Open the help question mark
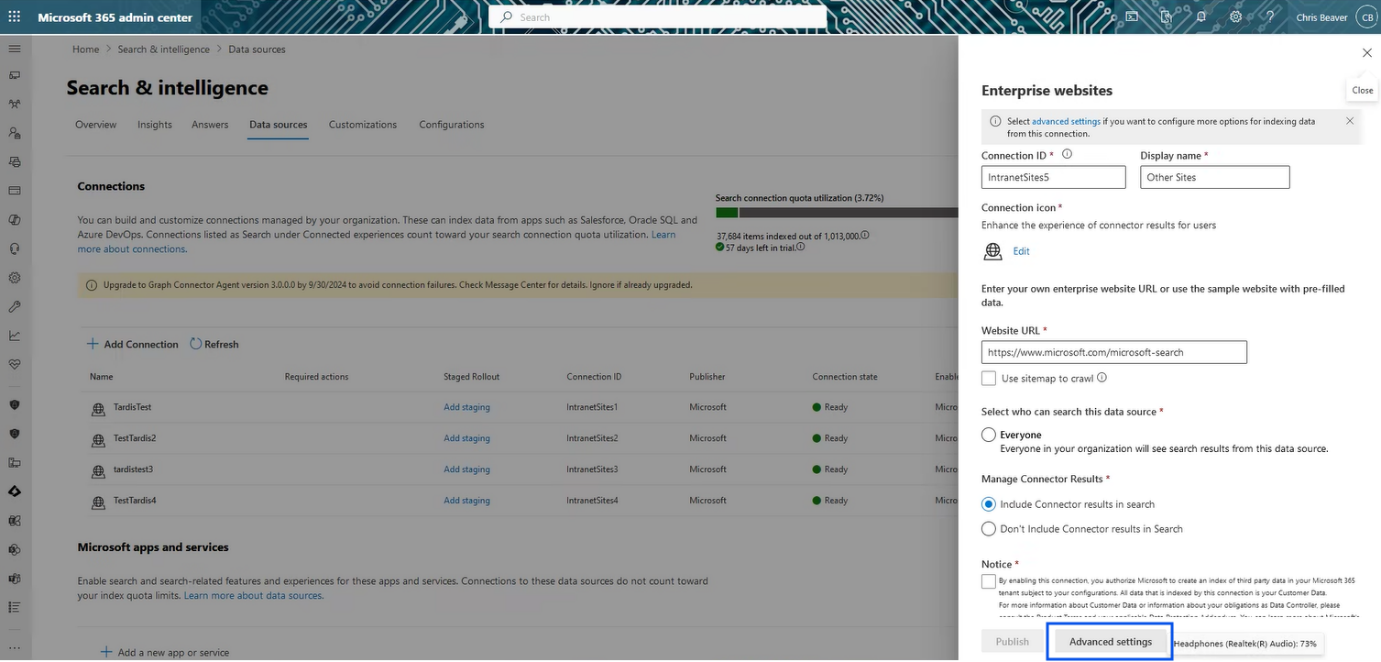Screen dimensions: 1381x662 coord(1270,17)
